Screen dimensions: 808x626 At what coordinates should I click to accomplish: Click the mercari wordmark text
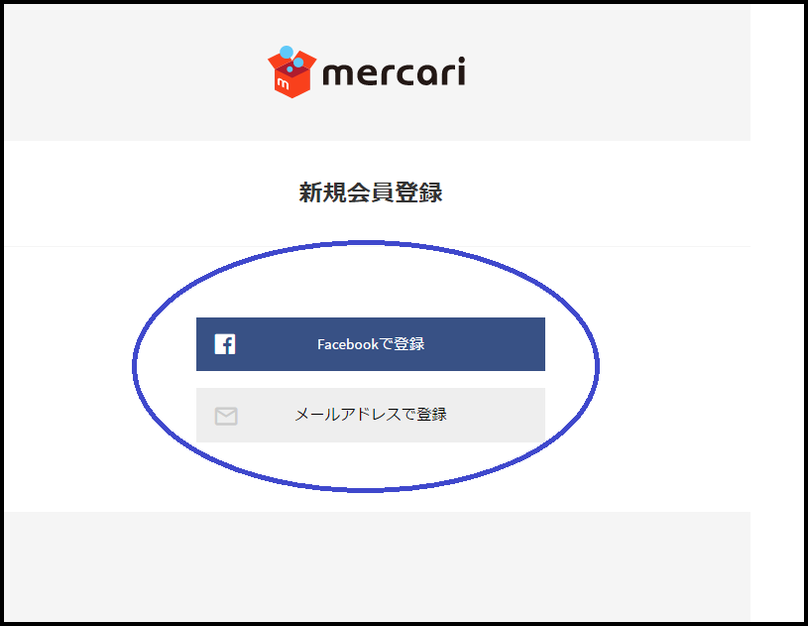pos(394,72)
